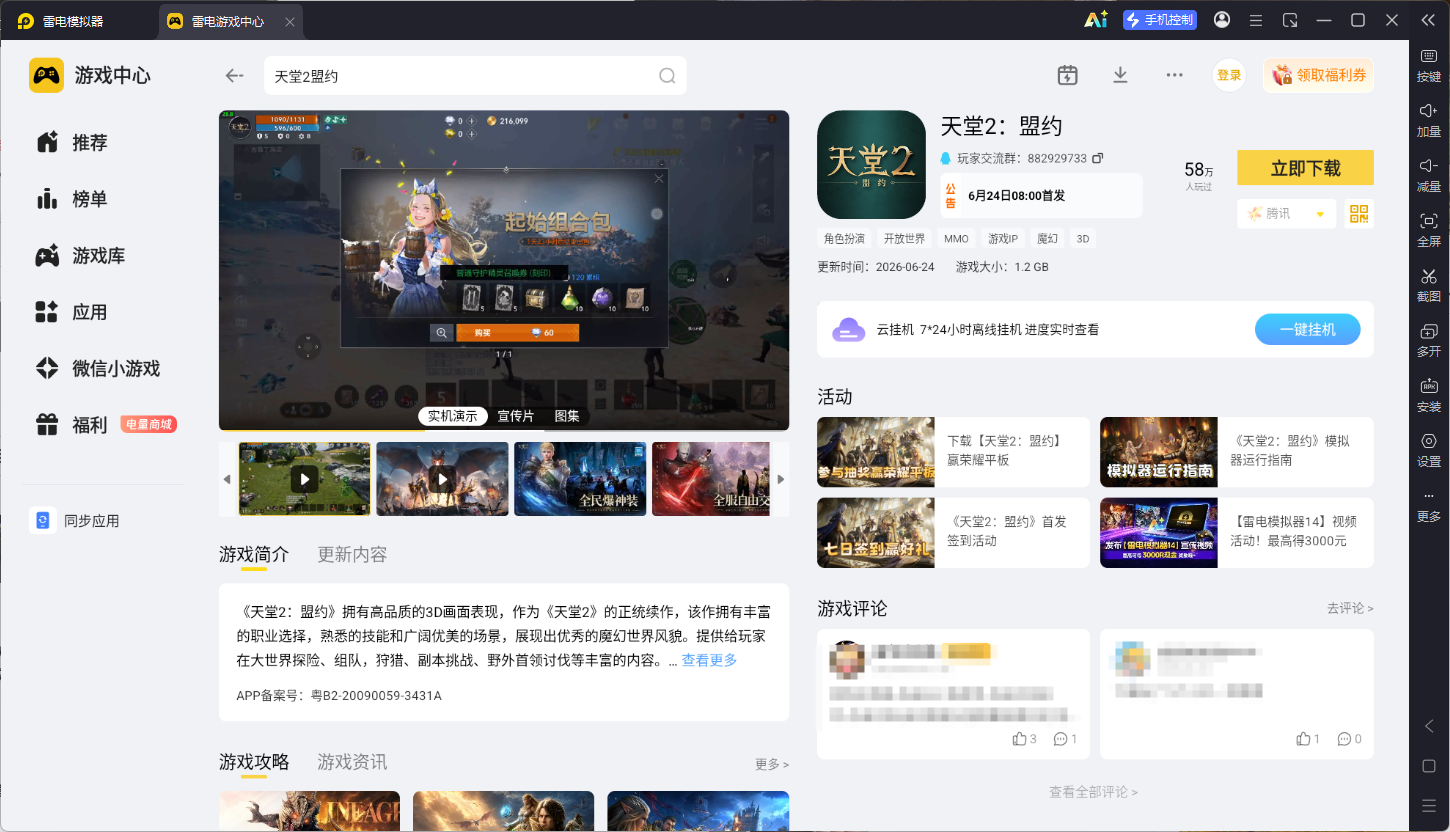Screen dimensions: 1450x832
Task: Click 去评论 > to write a review
Action: pos(1350,608)
